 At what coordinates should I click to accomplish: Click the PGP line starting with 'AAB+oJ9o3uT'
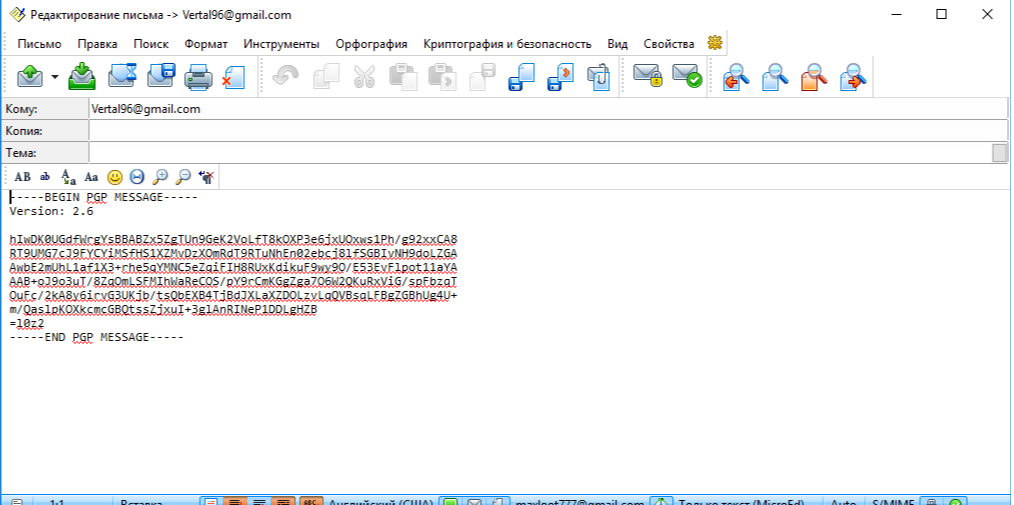tap(233, 282)
